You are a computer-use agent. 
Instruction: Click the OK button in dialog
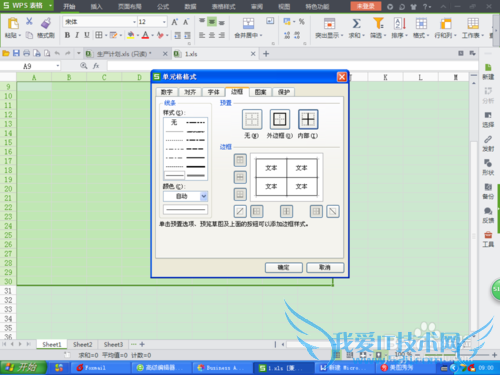tap(284, 267)
